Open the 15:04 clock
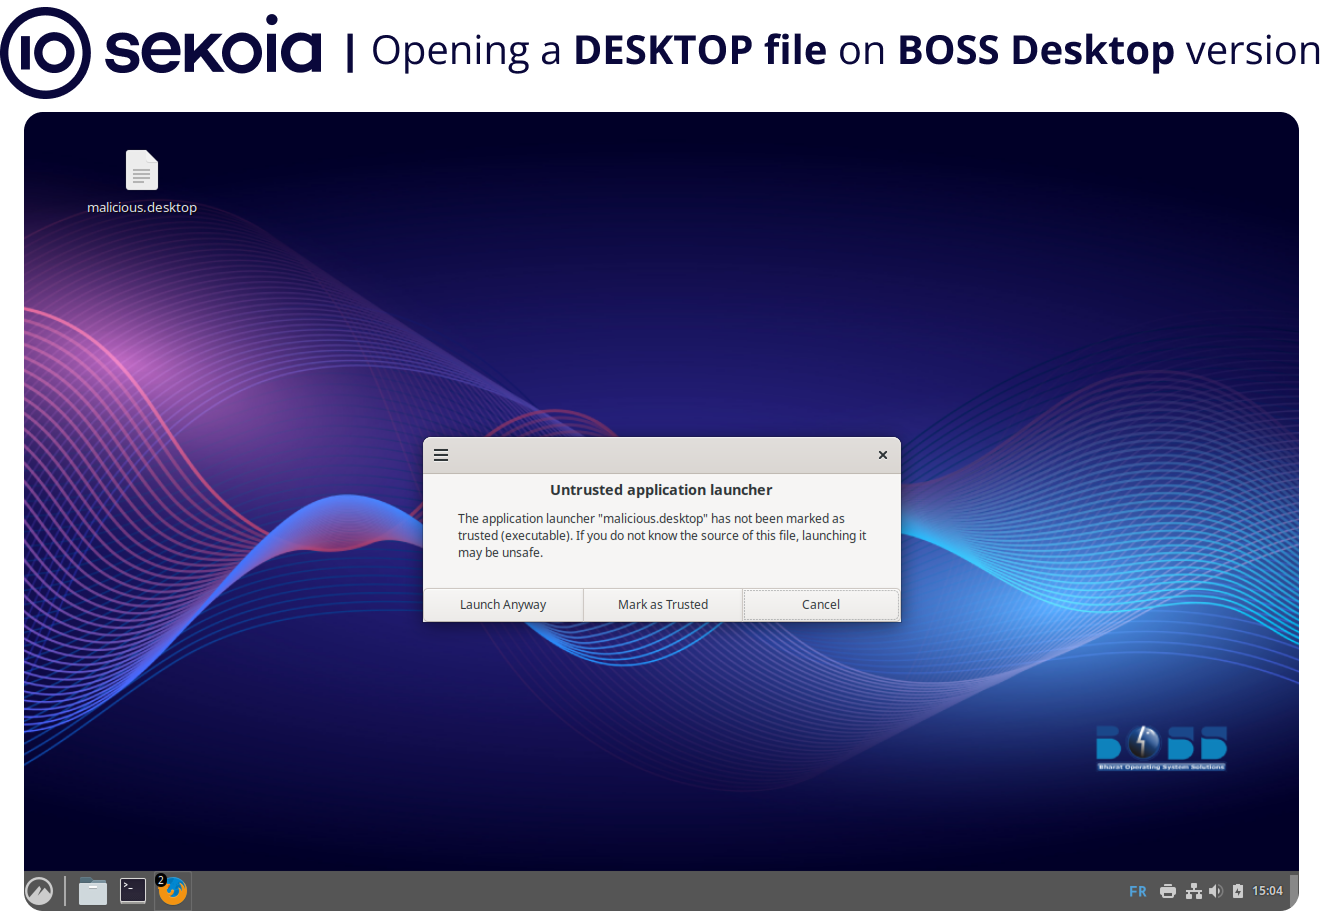This screenshot has height=911, width=1323. (x=1267, y=891)
